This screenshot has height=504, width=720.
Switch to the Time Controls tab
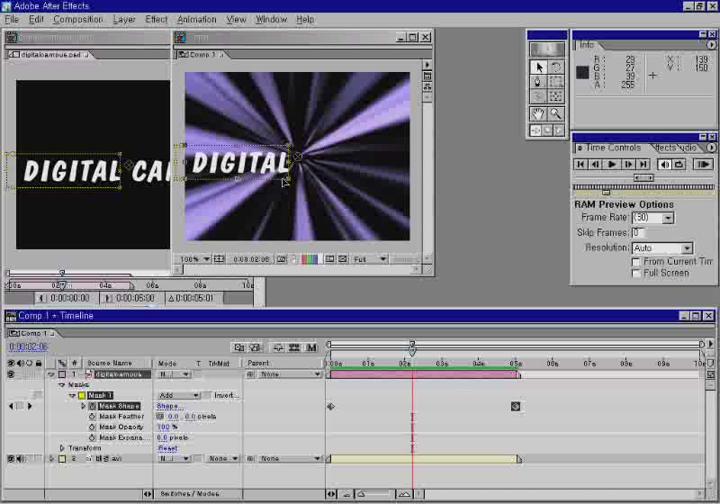613,148
